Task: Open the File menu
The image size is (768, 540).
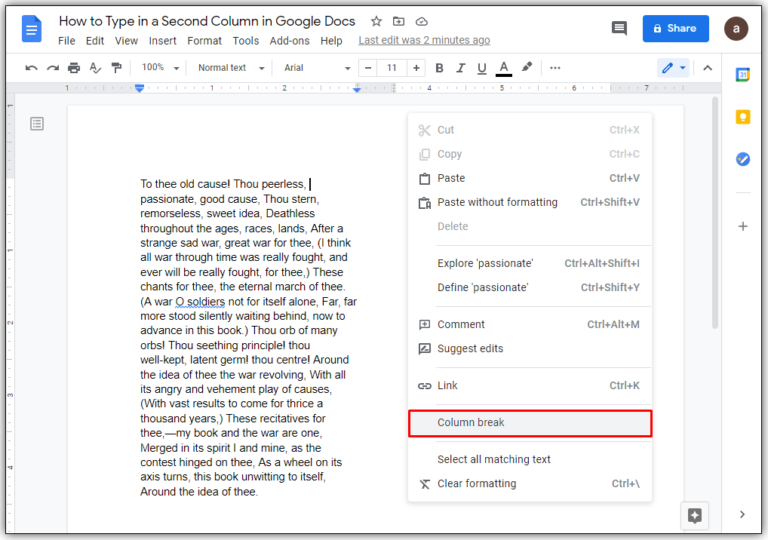Action: [66, 41]
